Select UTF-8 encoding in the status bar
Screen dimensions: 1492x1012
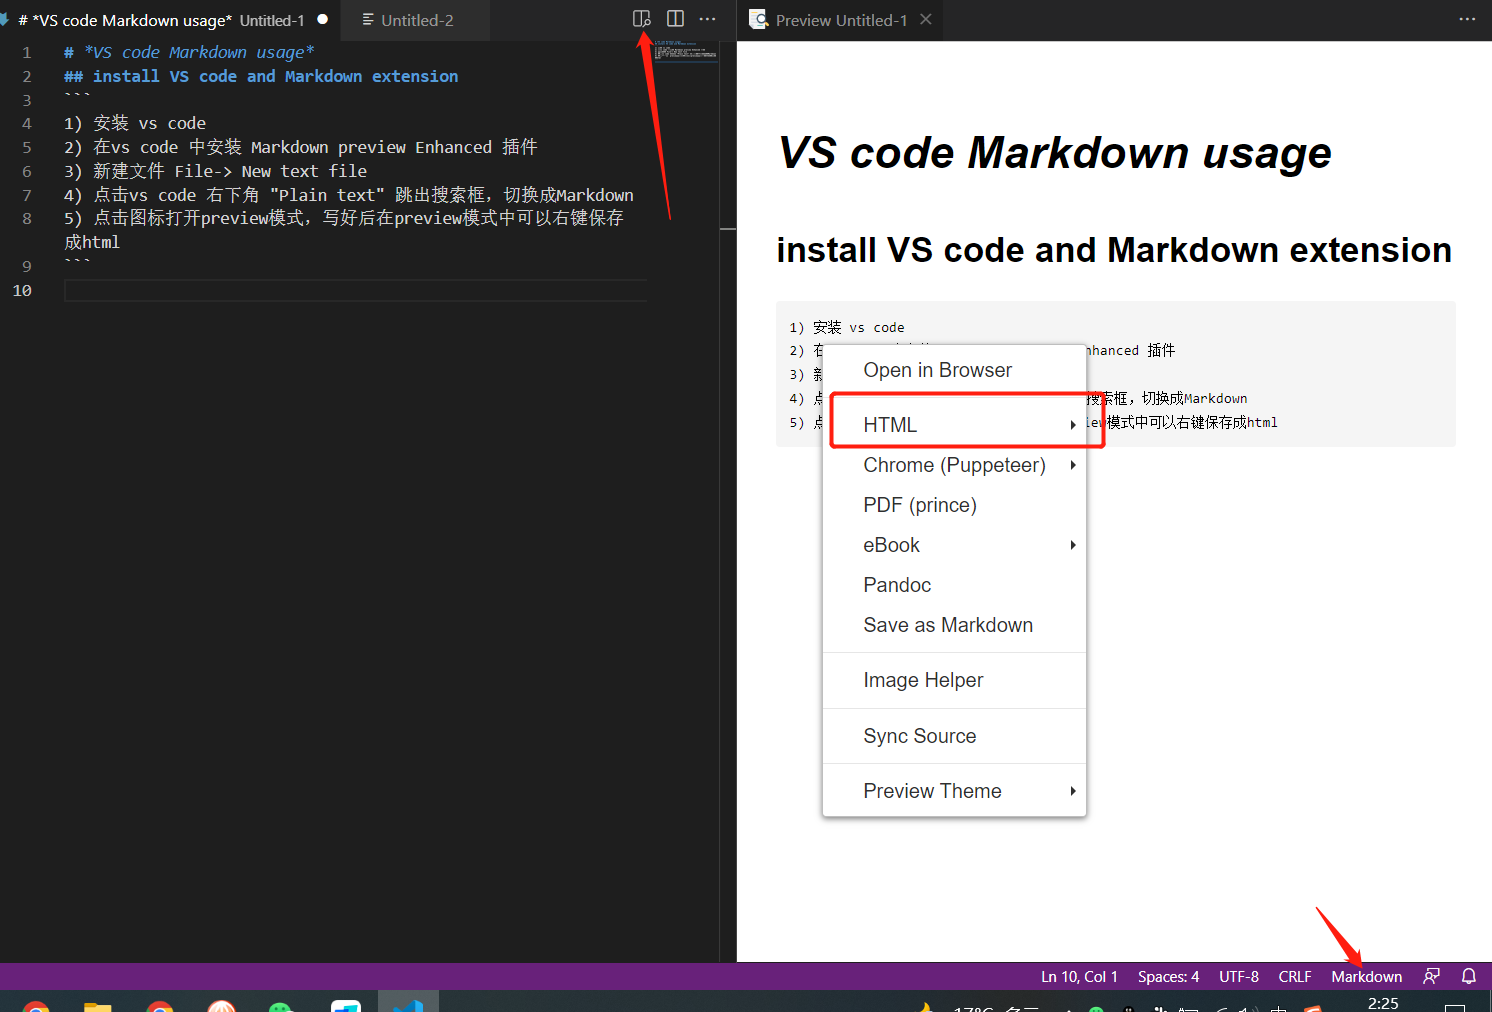point(1238,976)
